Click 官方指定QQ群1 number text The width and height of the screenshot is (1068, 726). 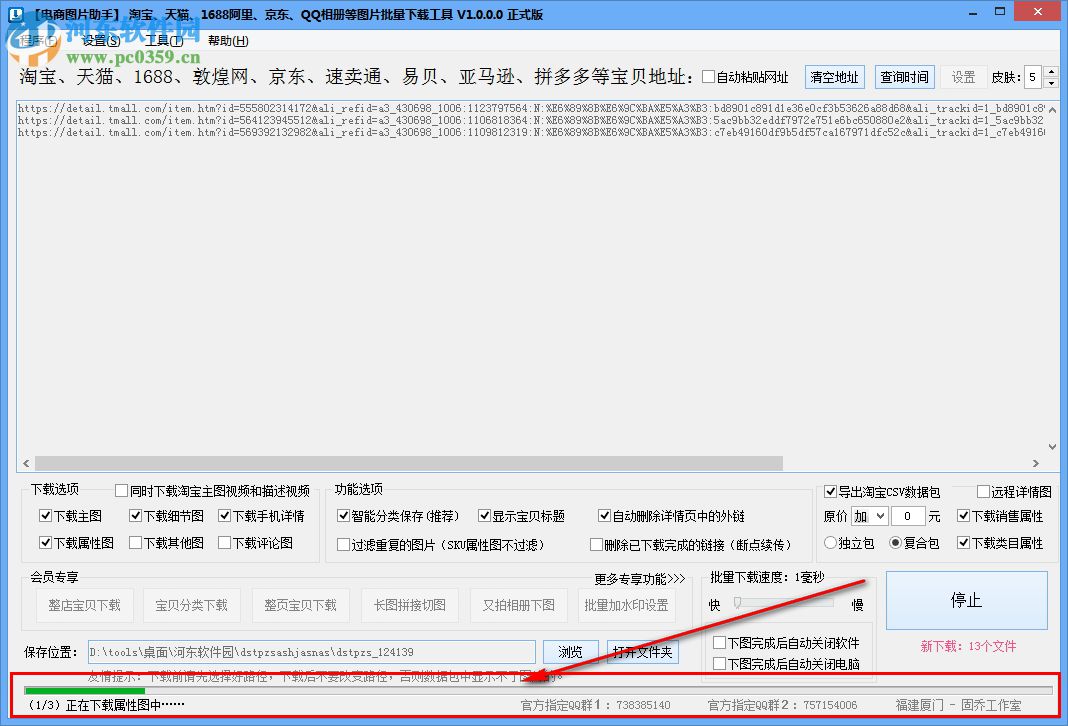(595, 706)
